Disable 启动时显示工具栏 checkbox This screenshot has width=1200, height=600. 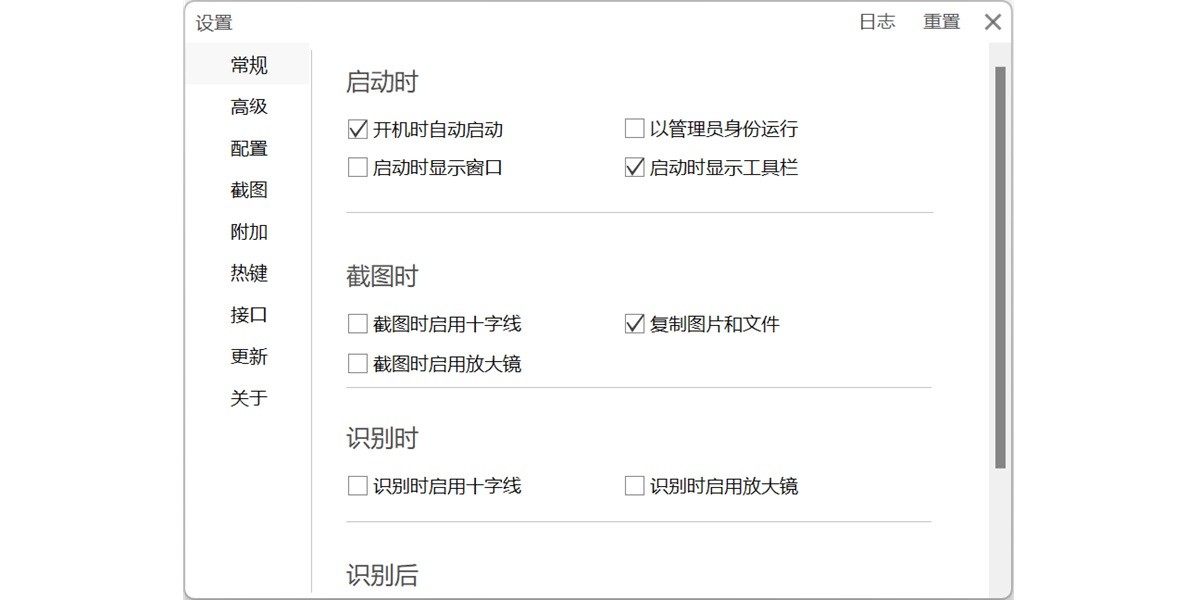634,168
